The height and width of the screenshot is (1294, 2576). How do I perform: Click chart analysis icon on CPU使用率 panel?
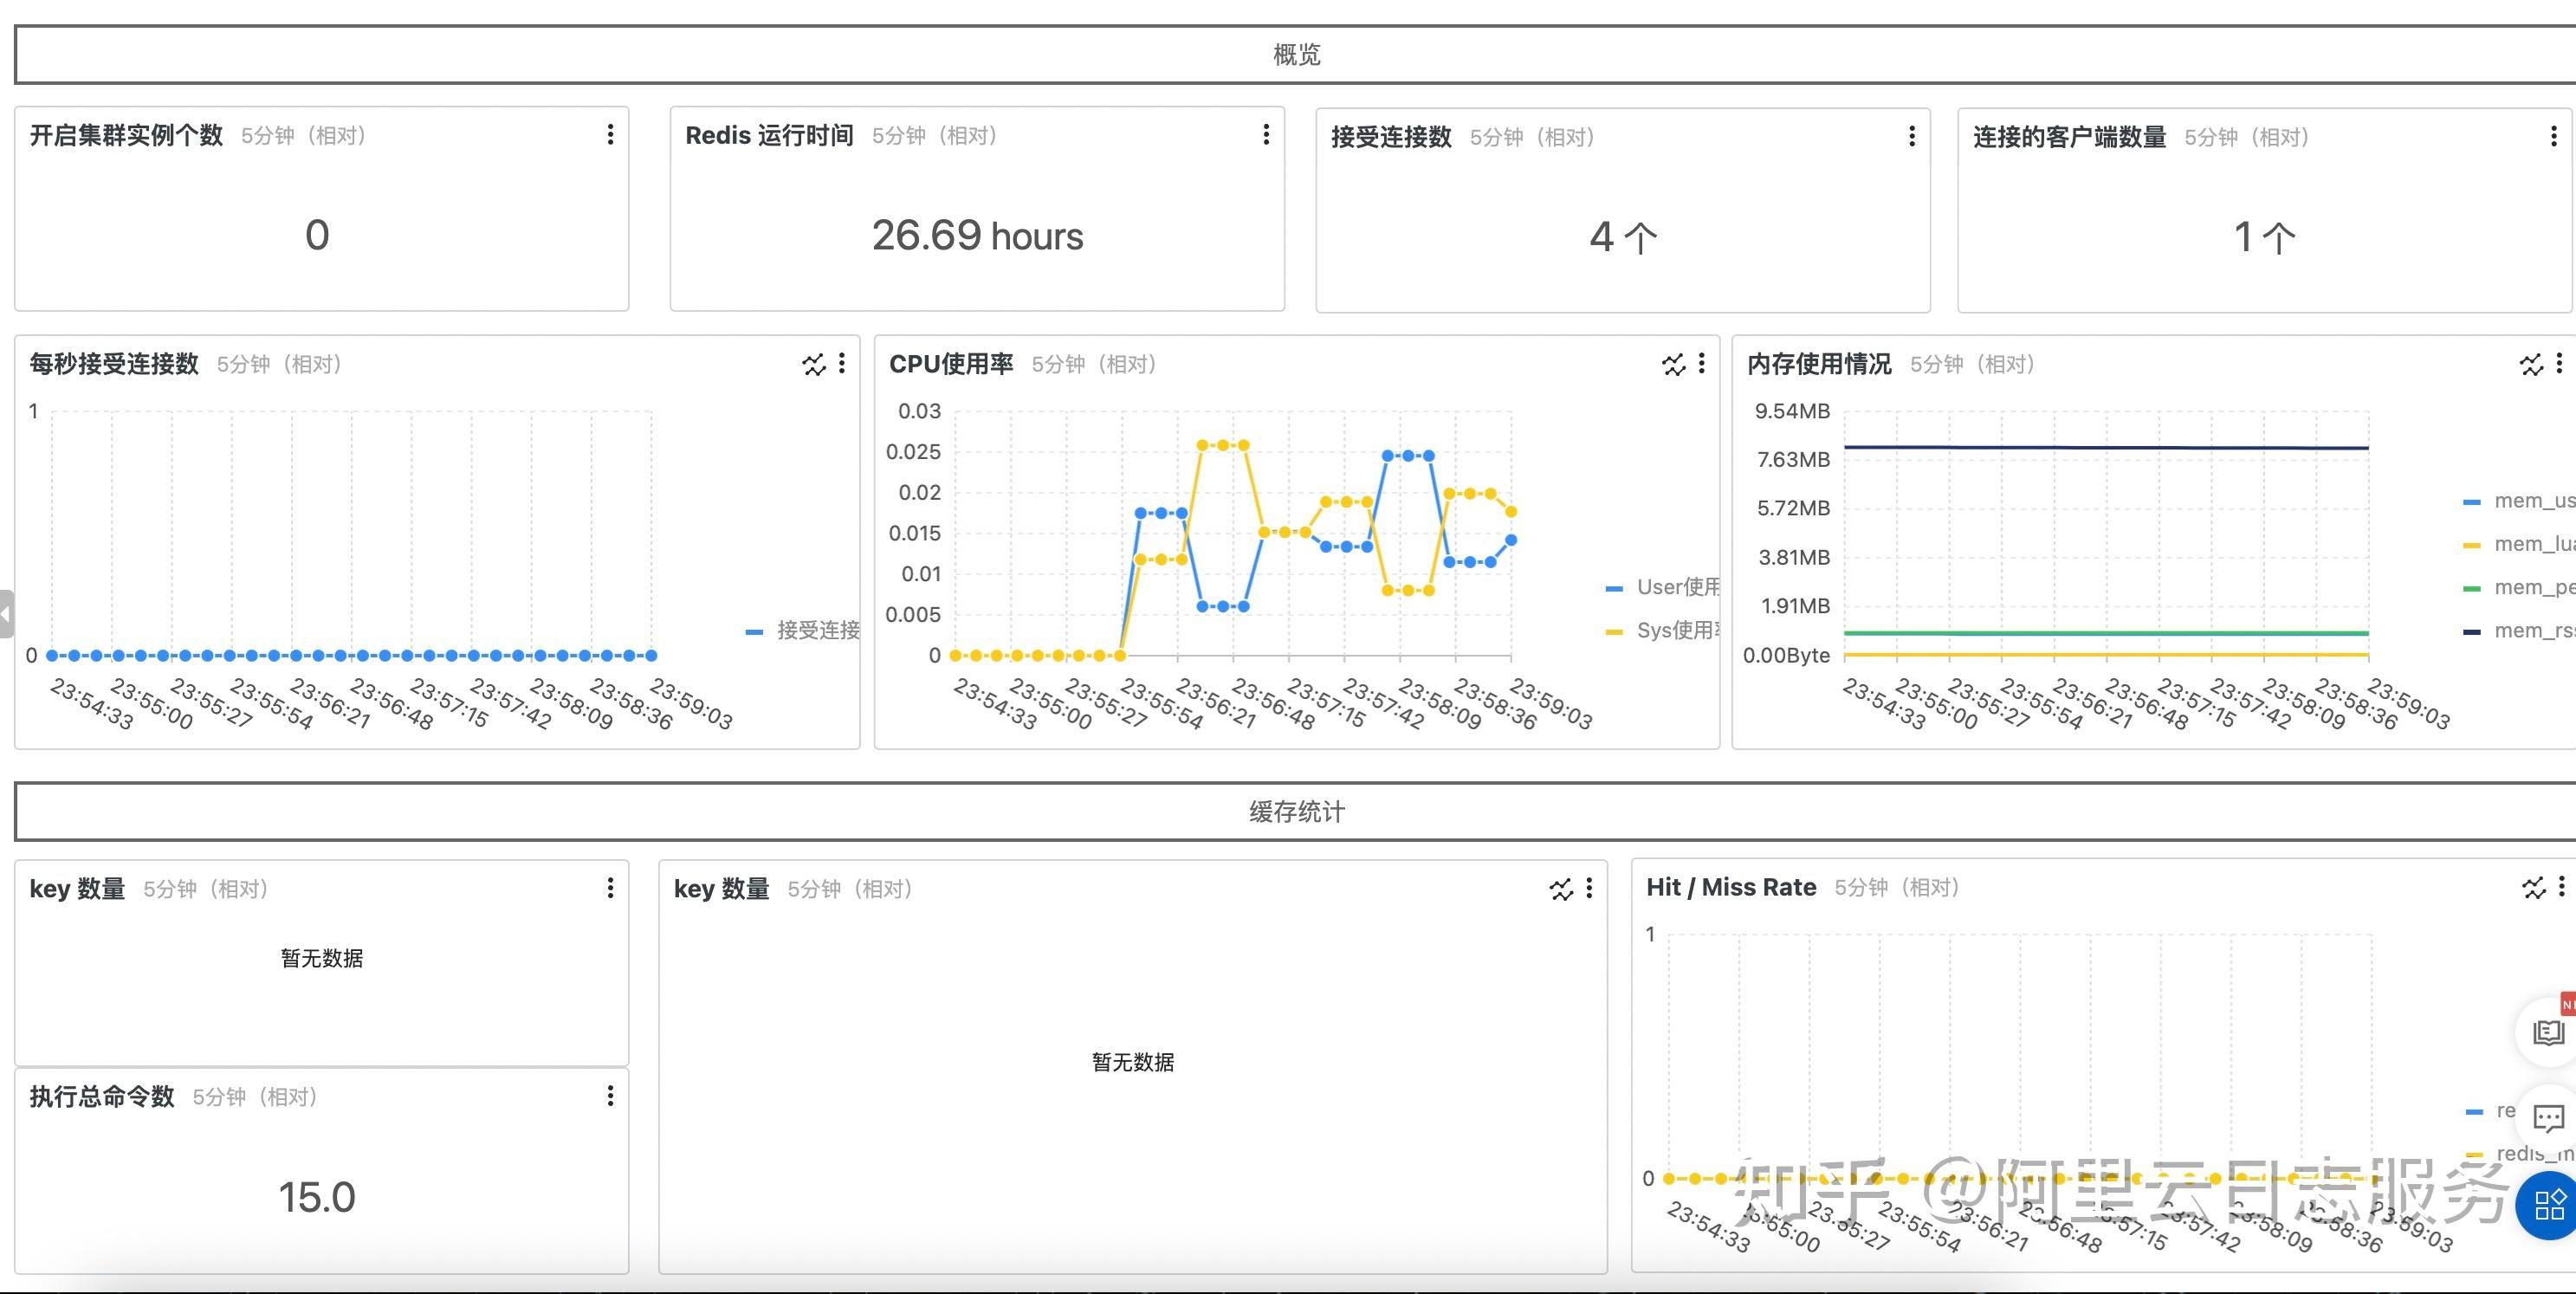point(1674,364)
